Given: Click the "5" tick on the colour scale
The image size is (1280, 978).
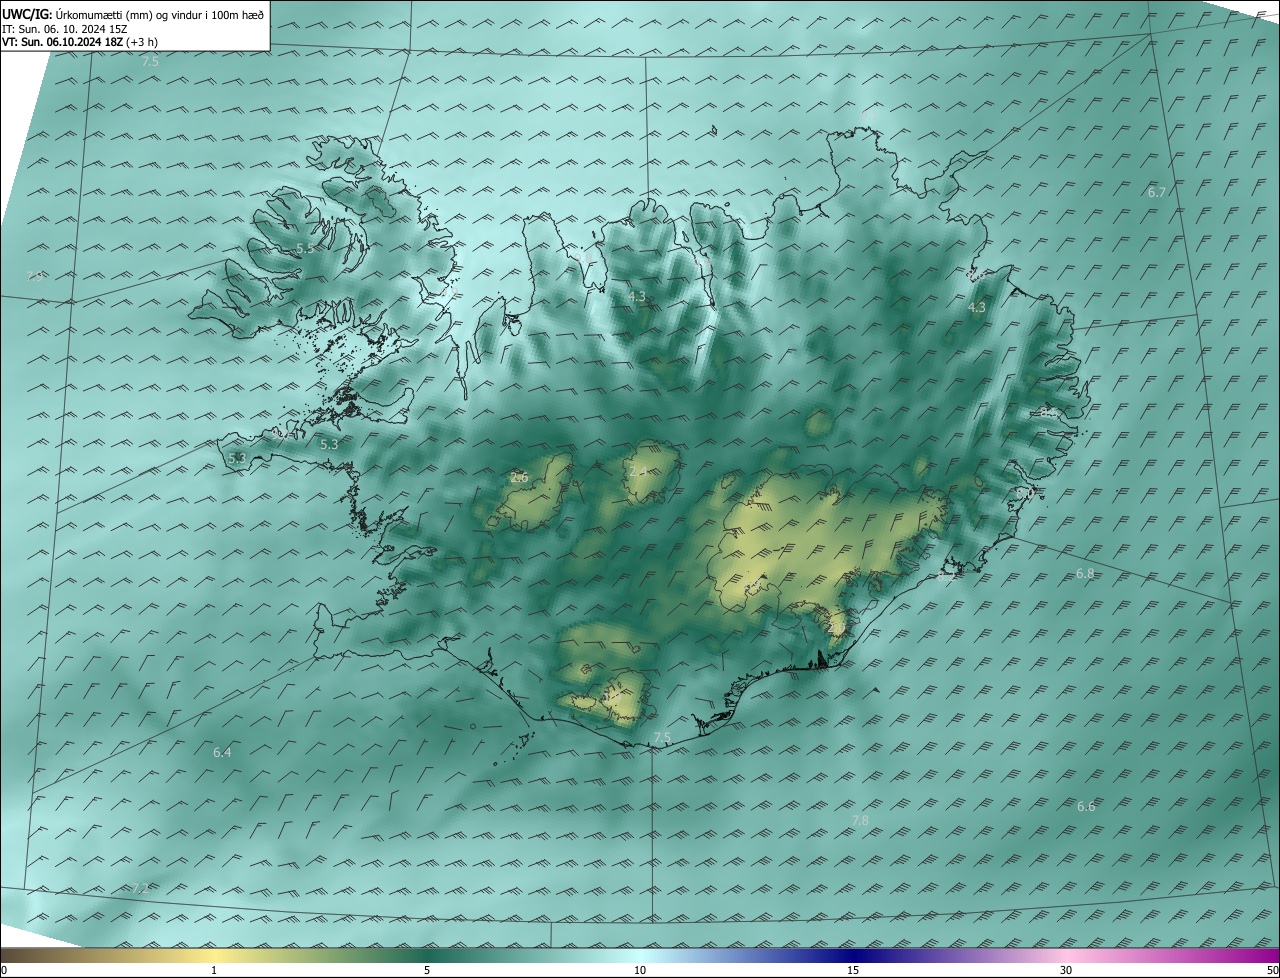Looking at the screenshot, I should click(x=427, y=970).
